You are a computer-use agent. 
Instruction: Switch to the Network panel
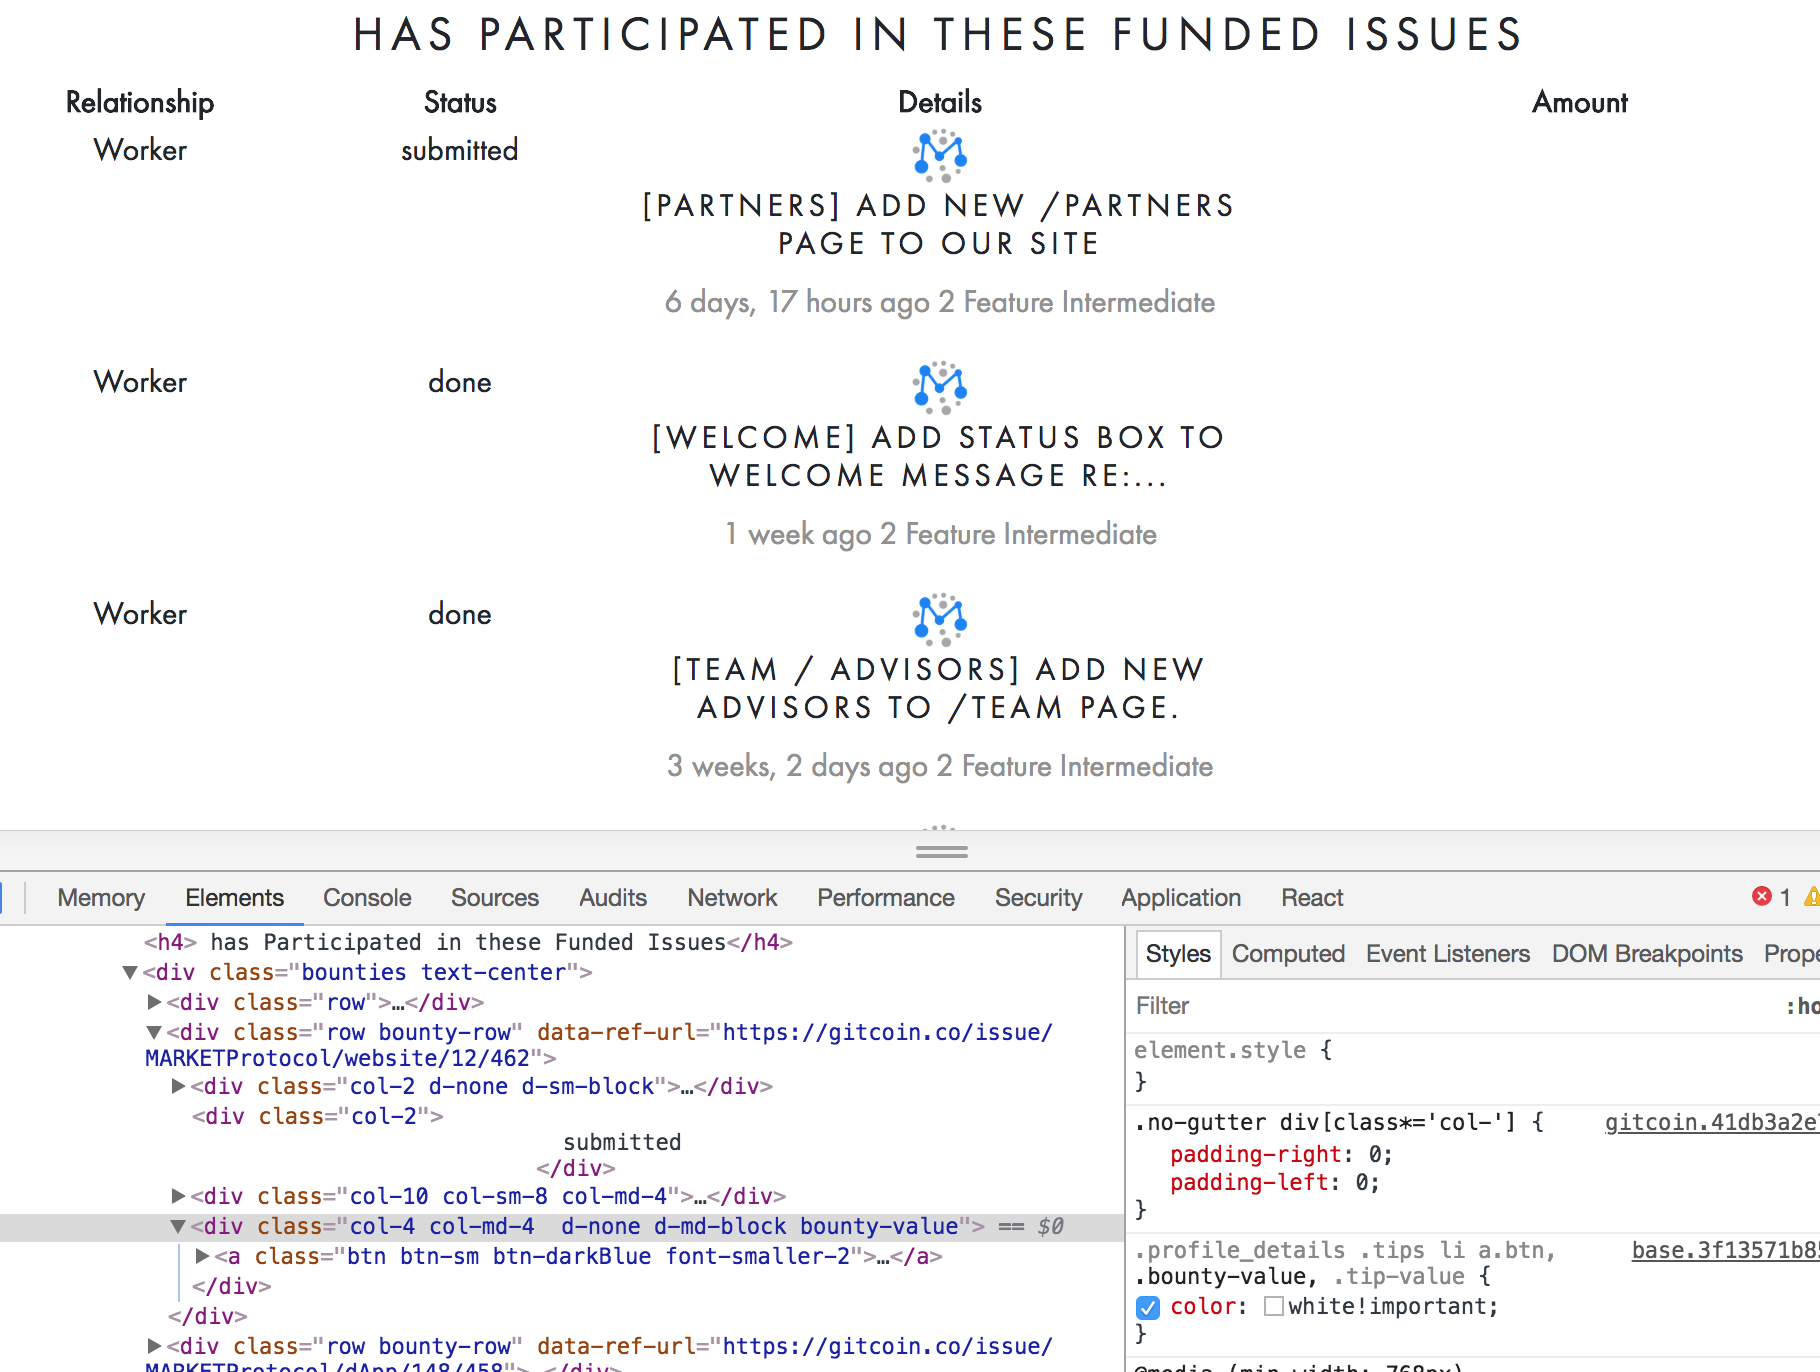(x=732, y=897)
